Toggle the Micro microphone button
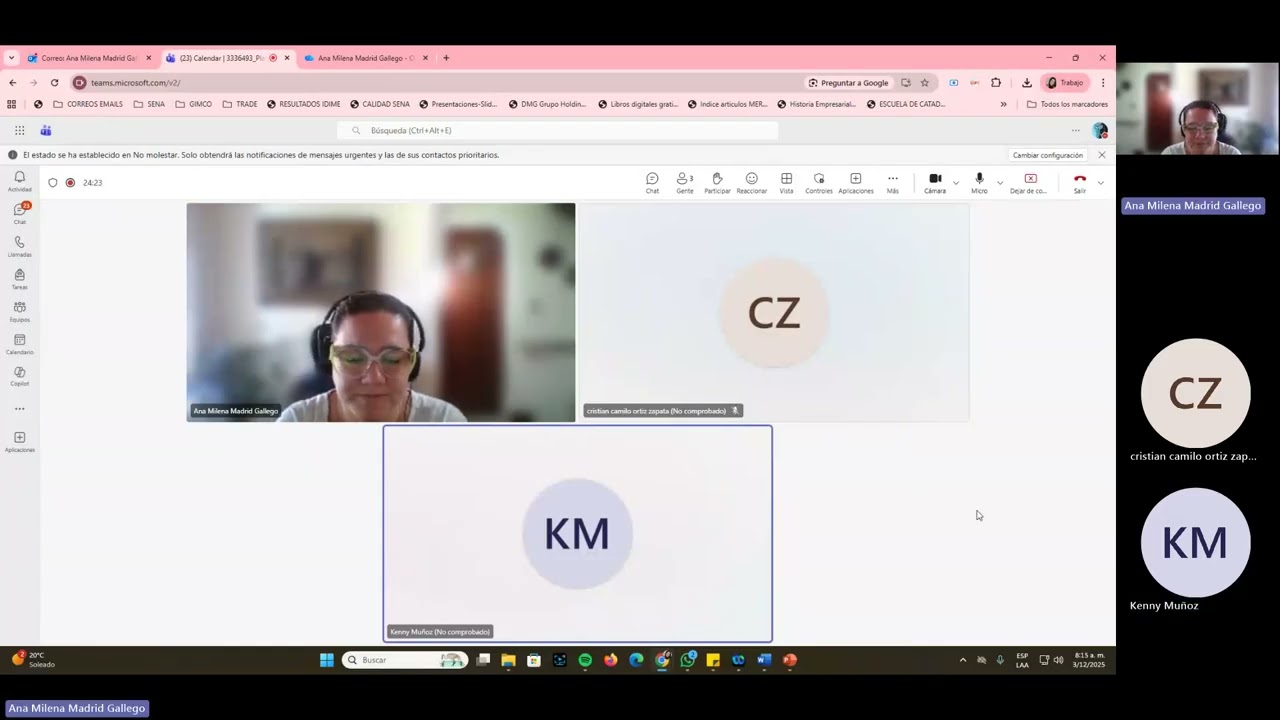 tap(979, 183)
